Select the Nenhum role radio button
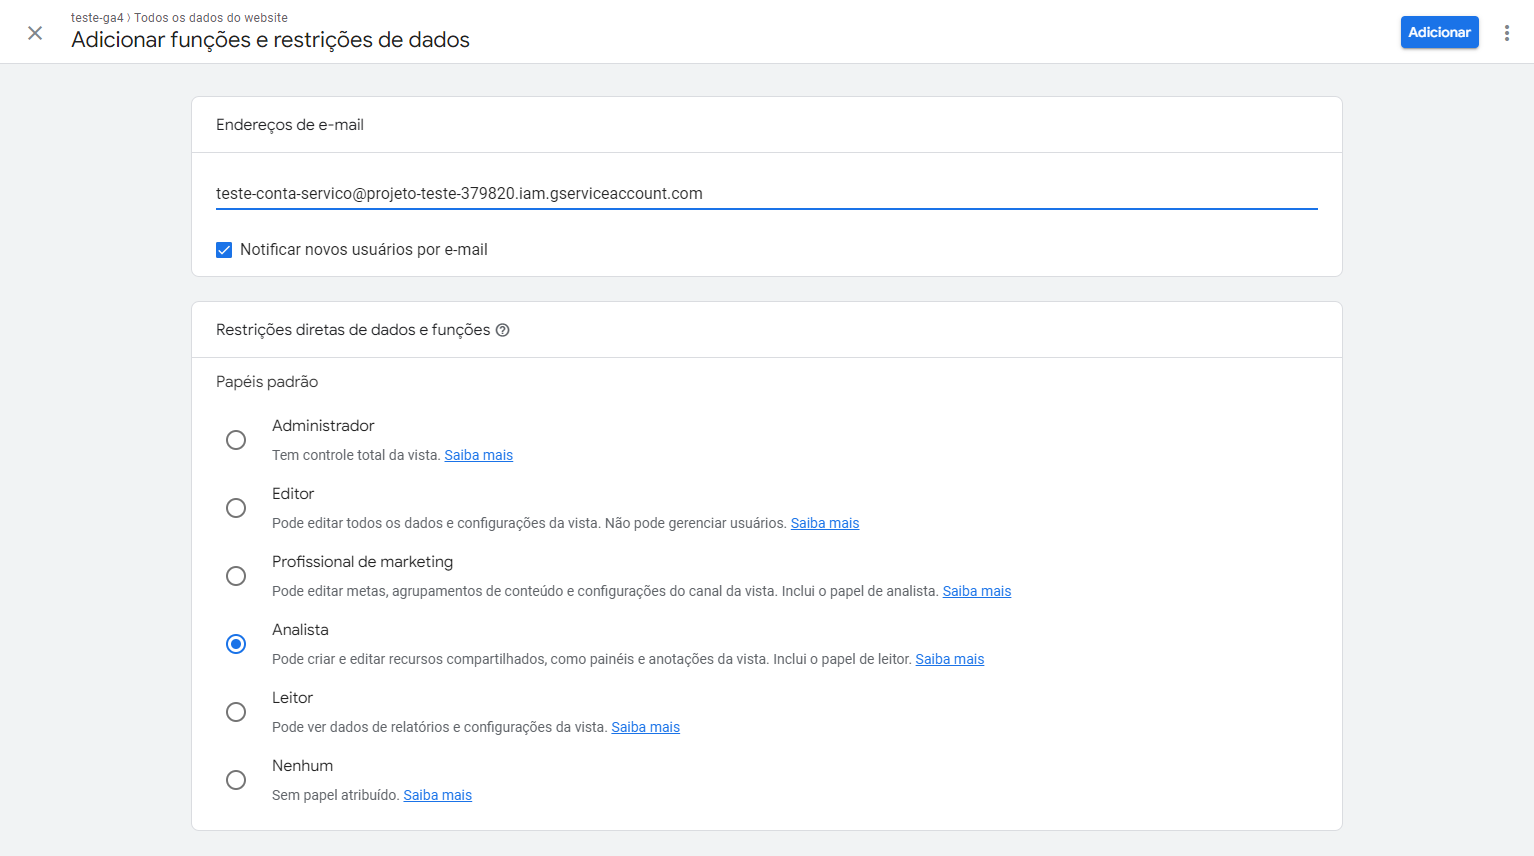 236,780
